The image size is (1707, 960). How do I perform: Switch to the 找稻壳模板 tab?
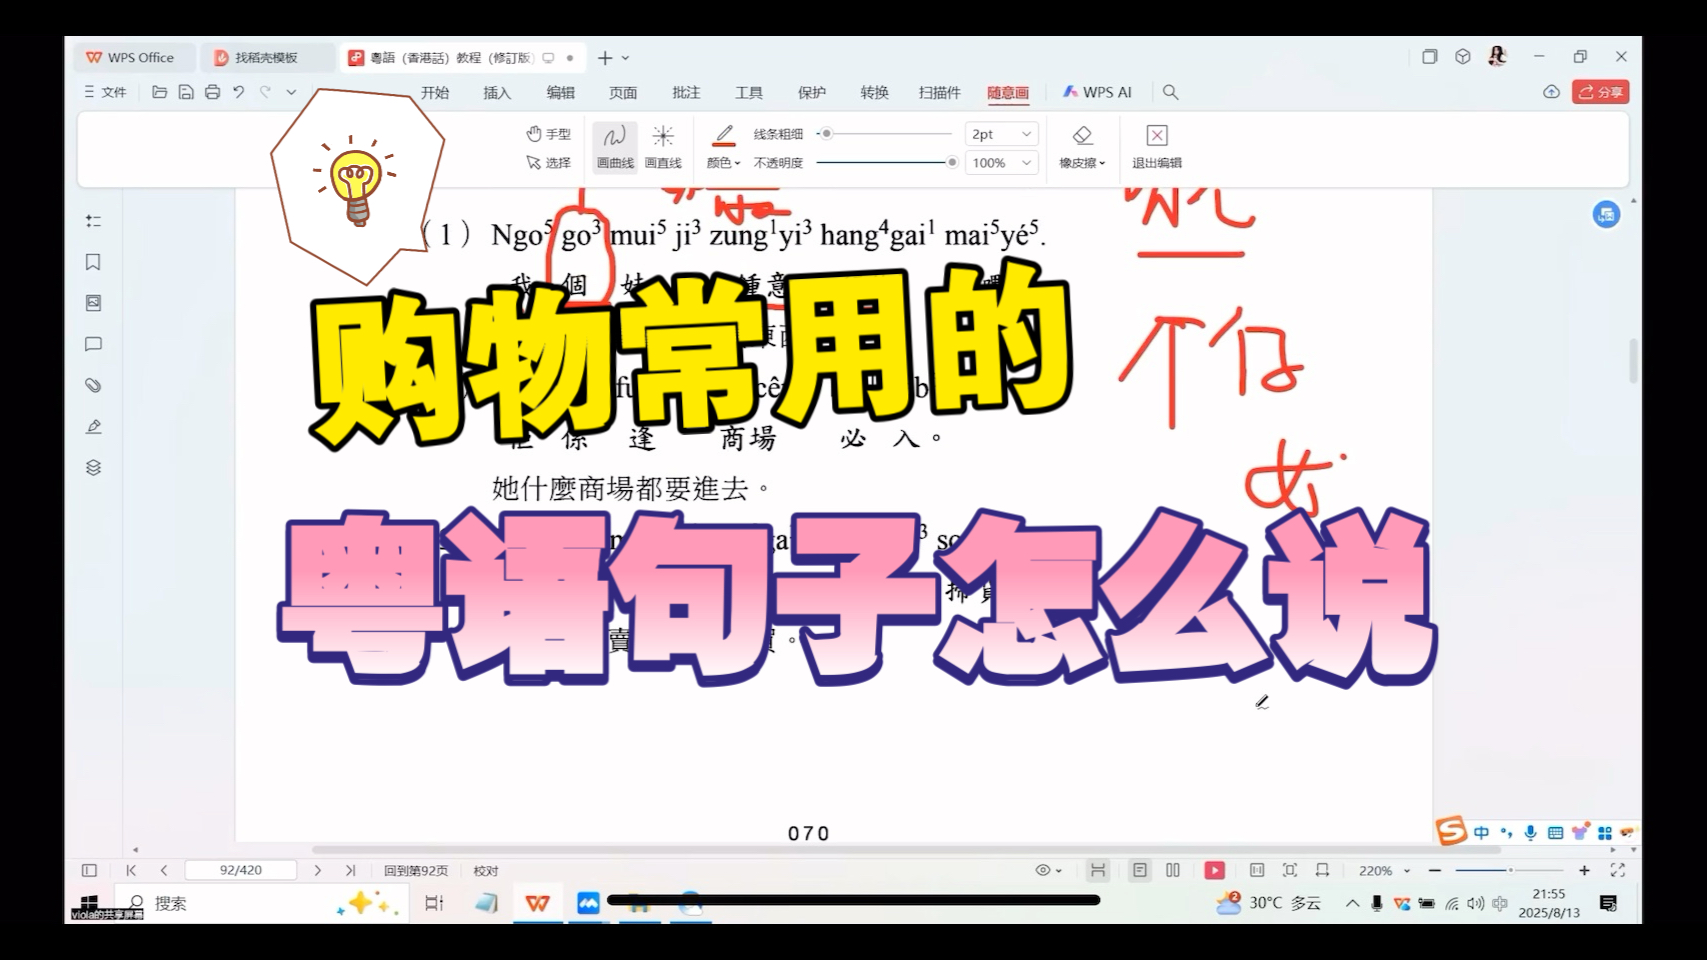266,58
